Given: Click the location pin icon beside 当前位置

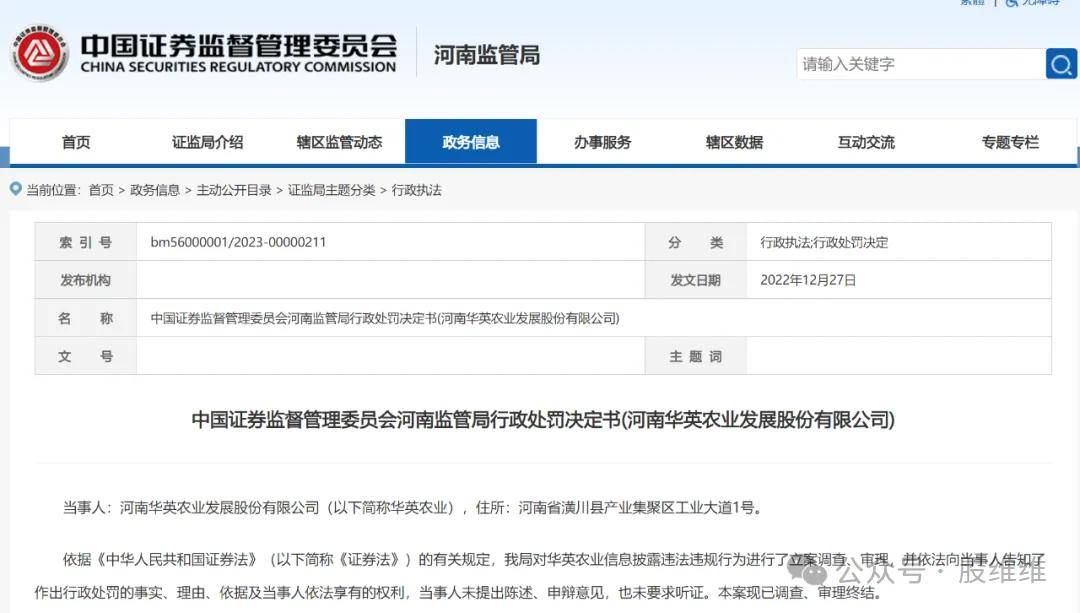Looking at the screenshot, I should coord(13,189).
